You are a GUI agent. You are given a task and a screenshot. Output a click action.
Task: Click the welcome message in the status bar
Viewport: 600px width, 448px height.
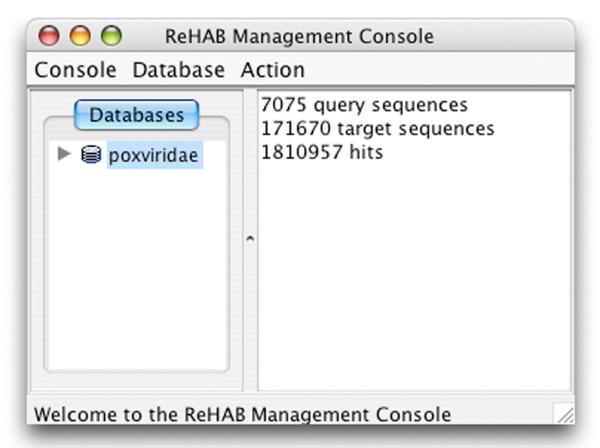pyautogui.click(x=242, y=414)
